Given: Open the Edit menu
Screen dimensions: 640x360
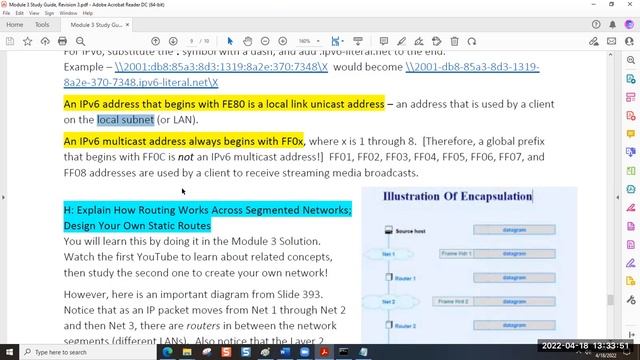Looking at the screenshot, I should click(19, 13).
